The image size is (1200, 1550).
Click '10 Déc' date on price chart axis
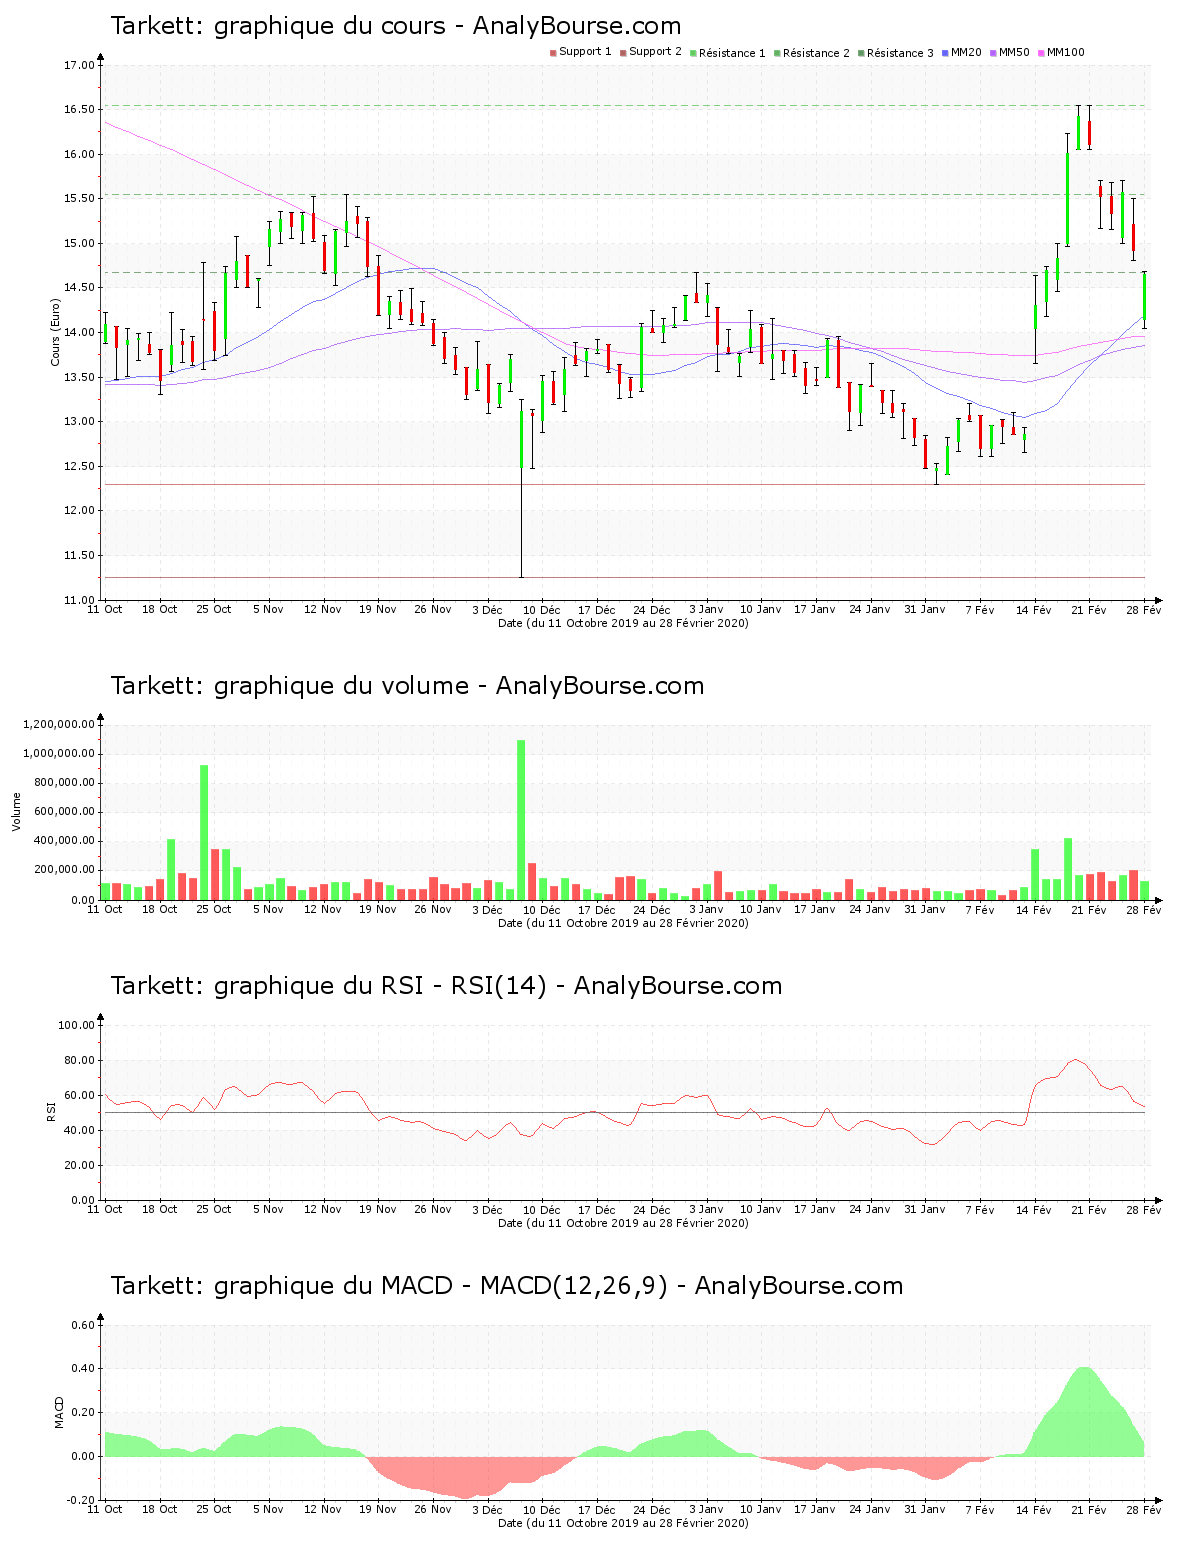(542, 610)
